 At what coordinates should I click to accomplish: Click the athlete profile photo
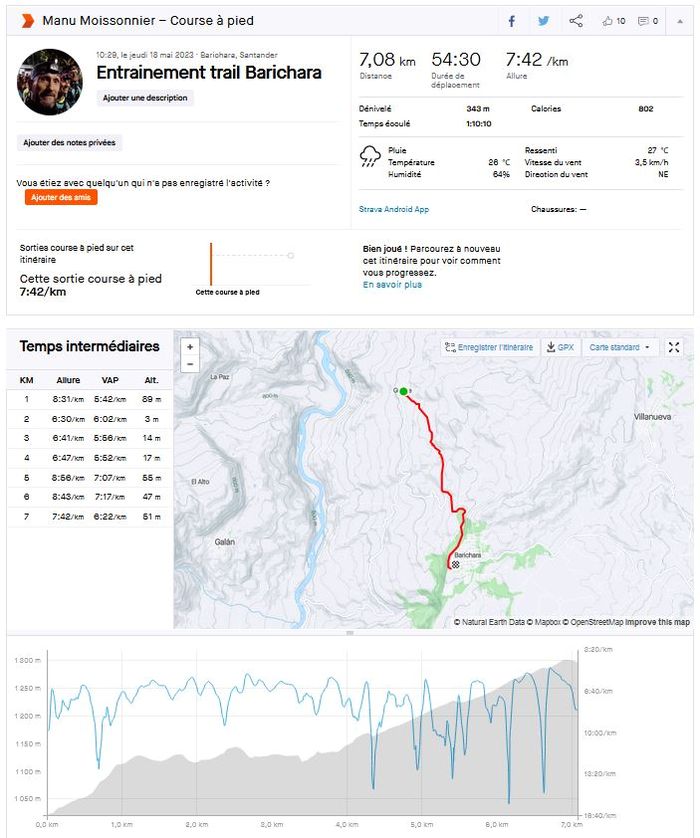[x=49, y=82]
